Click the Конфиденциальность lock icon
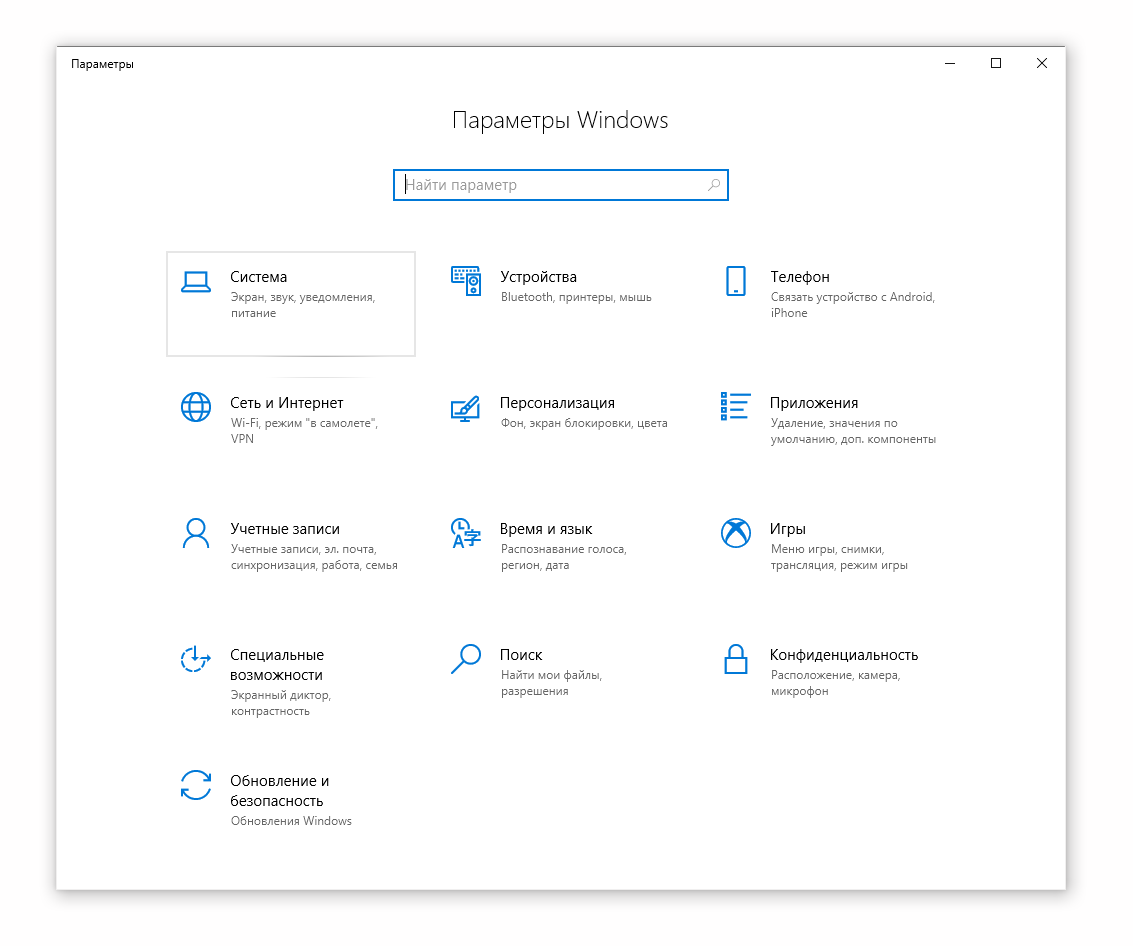Viewport: 1133px width, 946px height. click(736, 659)
